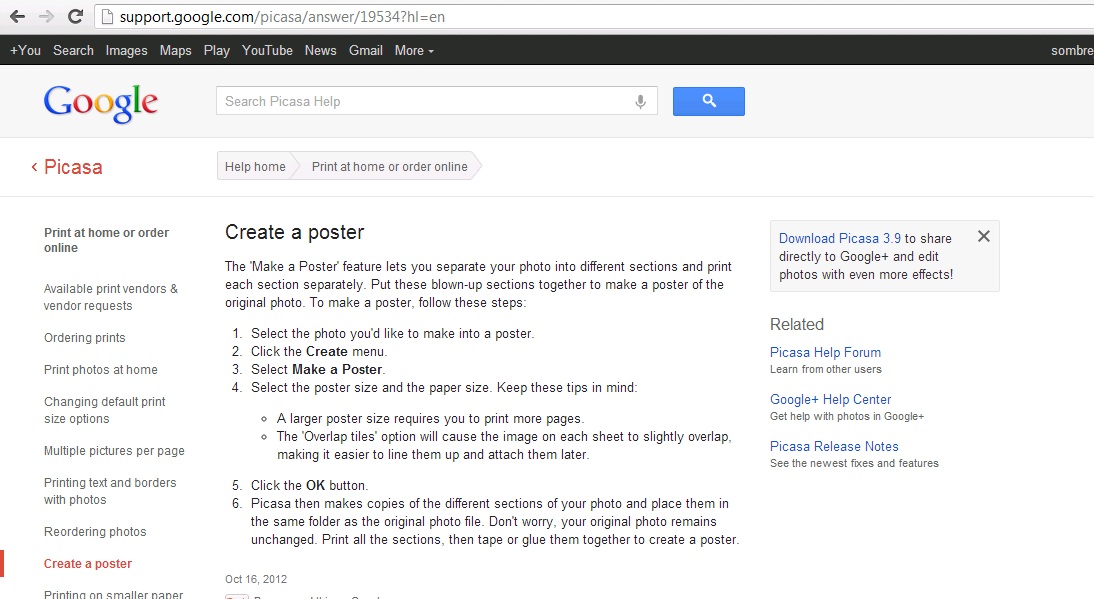The height and width of the screenshot is (599, 1094).
Task: Focus the Search Picasa Help field
Action: pyautogui.click(x=425, y=101)
